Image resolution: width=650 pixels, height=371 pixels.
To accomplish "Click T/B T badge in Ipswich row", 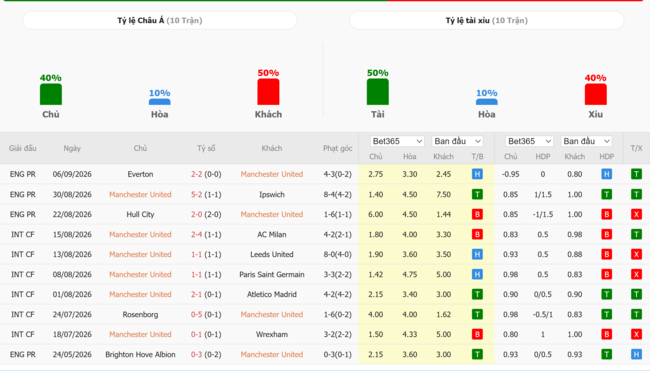I will click(x=477, y=194).
